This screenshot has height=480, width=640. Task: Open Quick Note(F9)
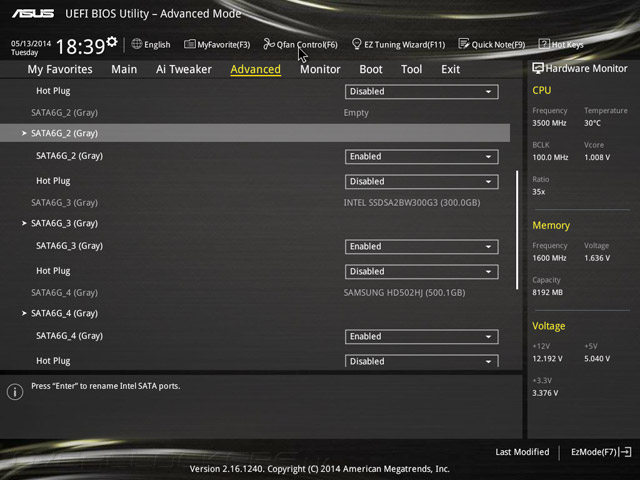coord(492,44)
